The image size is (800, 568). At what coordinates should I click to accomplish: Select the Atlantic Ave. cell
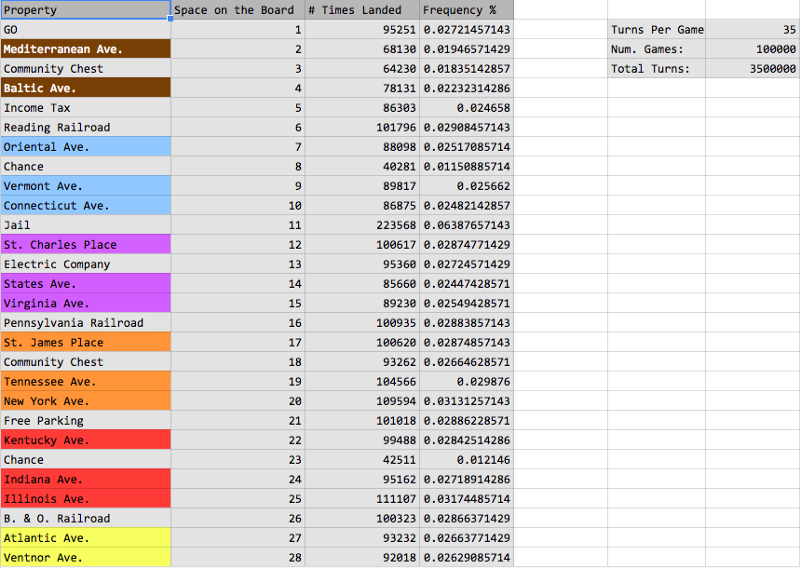tap(86, 538)
